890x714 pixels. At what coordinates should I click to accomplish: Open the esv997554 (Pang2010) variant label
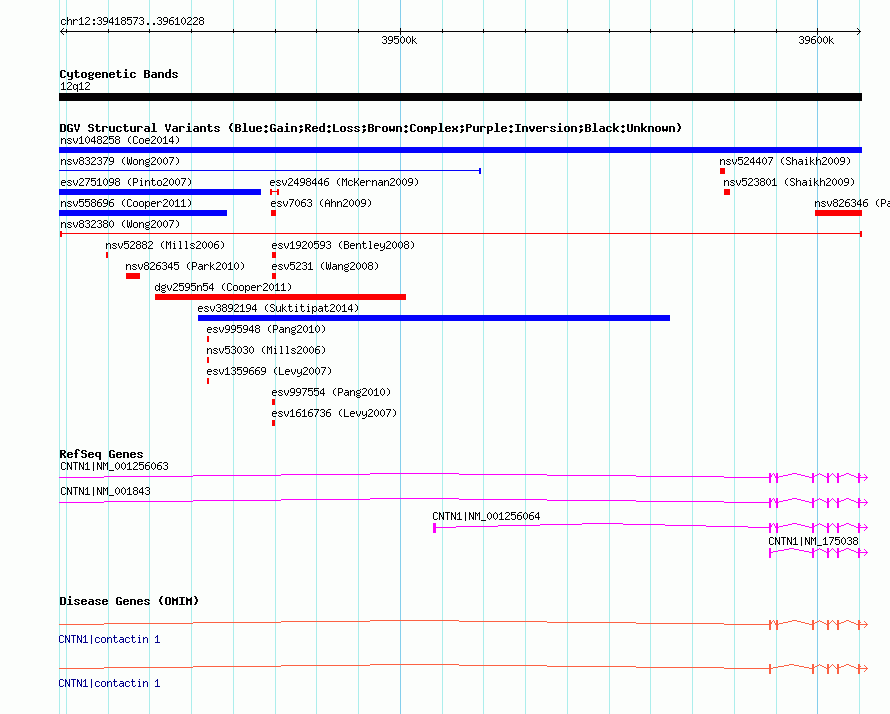331,392
